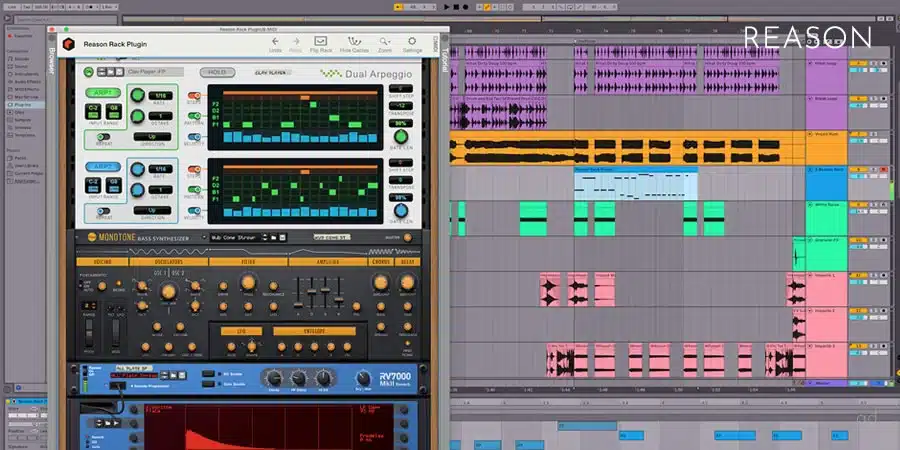This screenshot has height=450, width=900.
Task: Toggle ARP 2 Velocity switch
Action: (x=194, y=211)
